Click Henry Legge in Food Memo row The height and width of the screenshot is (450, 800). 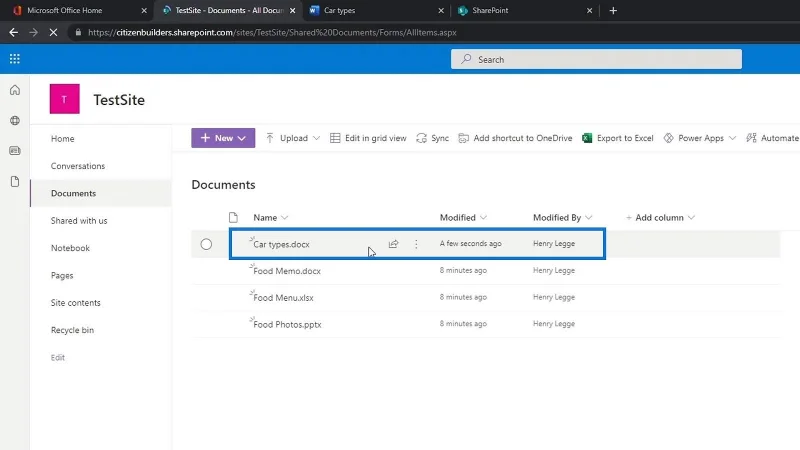pyautogui.click(x=554, y=270)
